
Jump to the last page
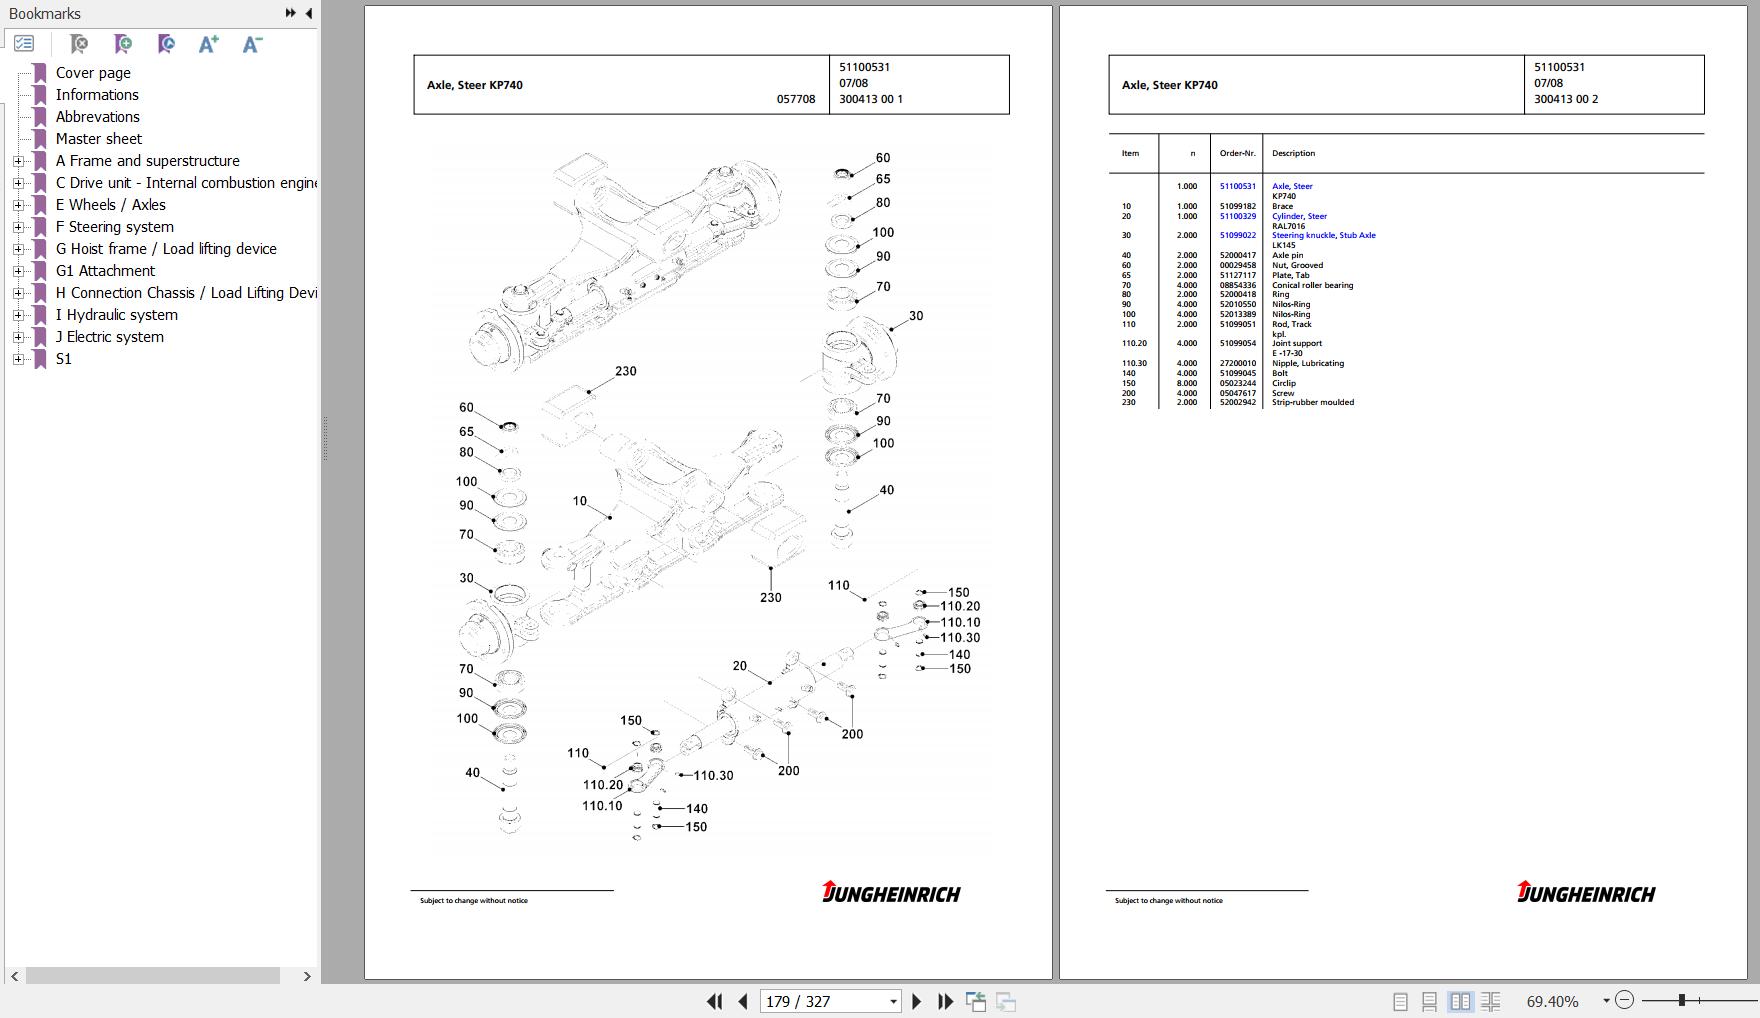pos(945,1001)
